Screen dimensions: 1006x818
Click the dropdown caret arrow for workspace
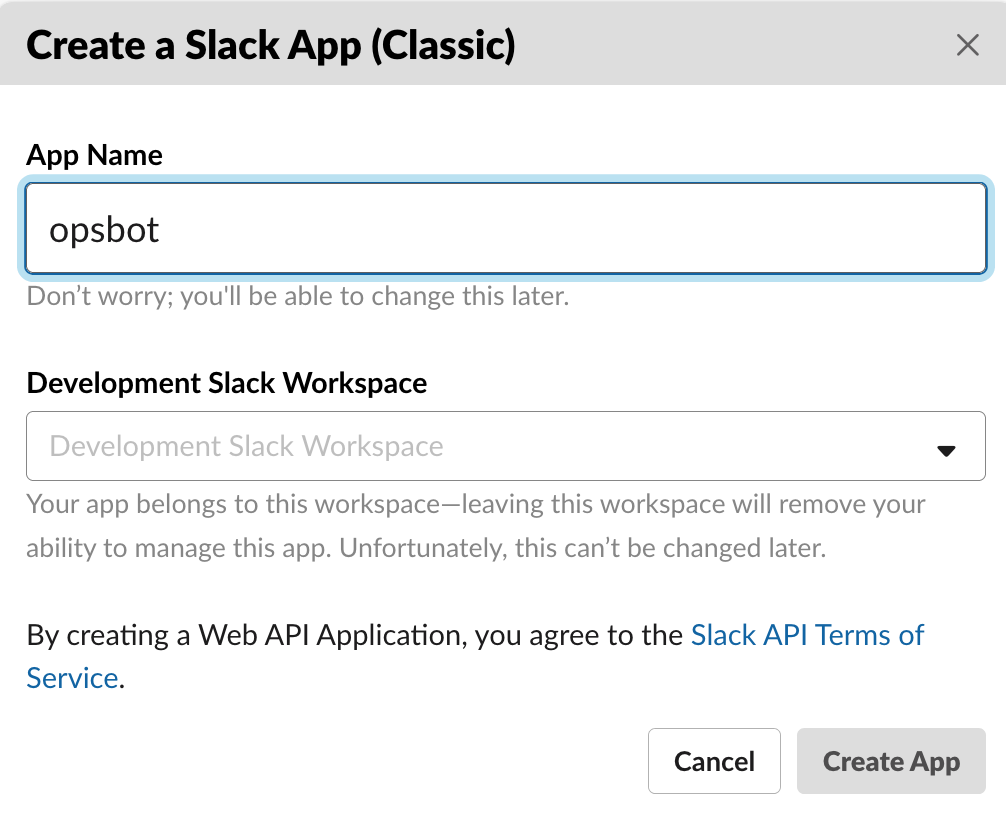(x=946, y=450)
